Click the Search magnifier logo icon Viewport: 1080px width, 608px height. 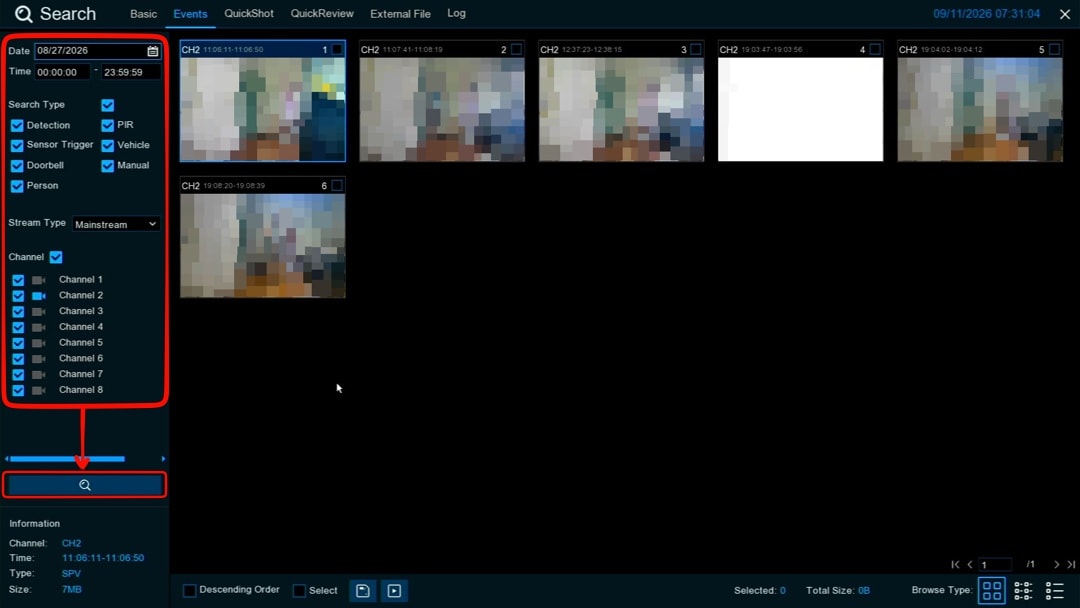point(23,14)
